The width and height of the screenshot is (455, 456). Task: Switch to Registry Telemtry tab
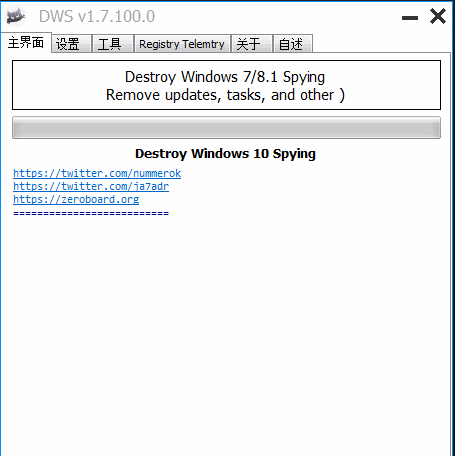click(182, 44)
